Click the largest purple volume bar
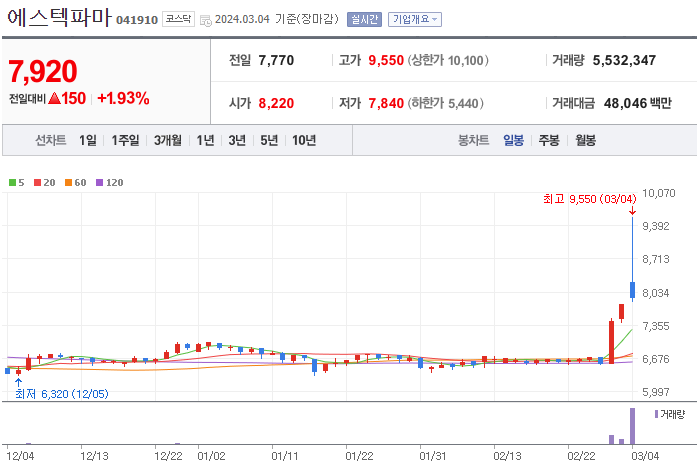 (633, 426)
